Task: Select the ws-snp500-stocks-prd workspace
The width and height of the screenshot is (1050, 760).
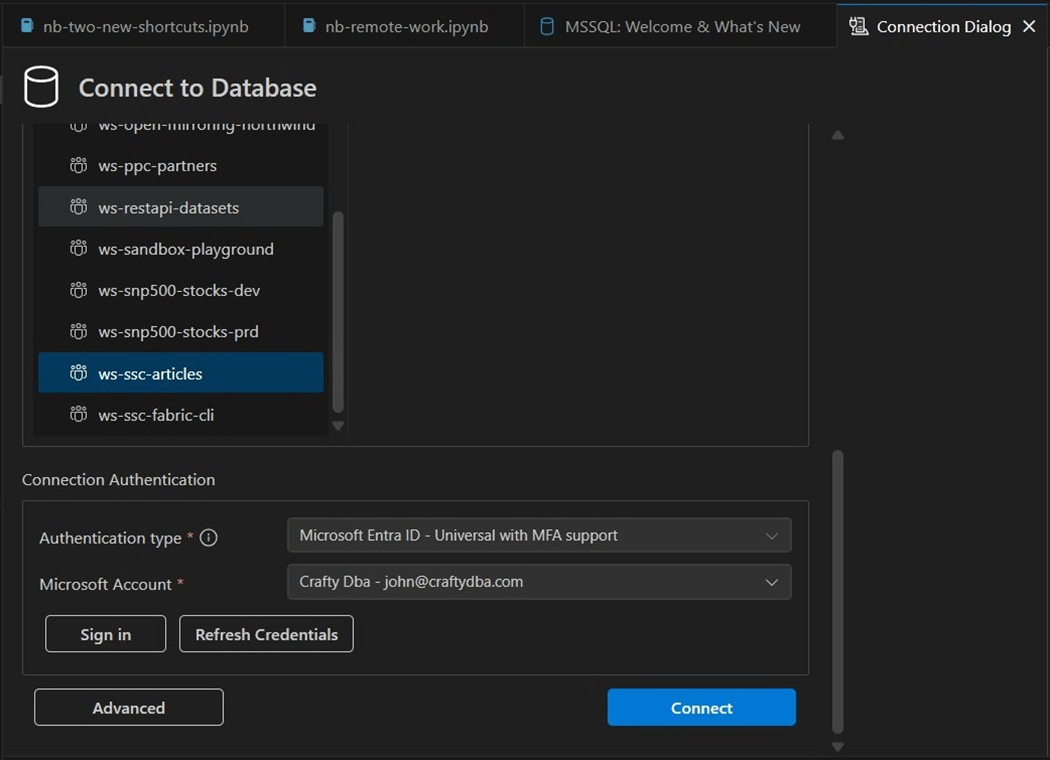Action: [178, 331]
